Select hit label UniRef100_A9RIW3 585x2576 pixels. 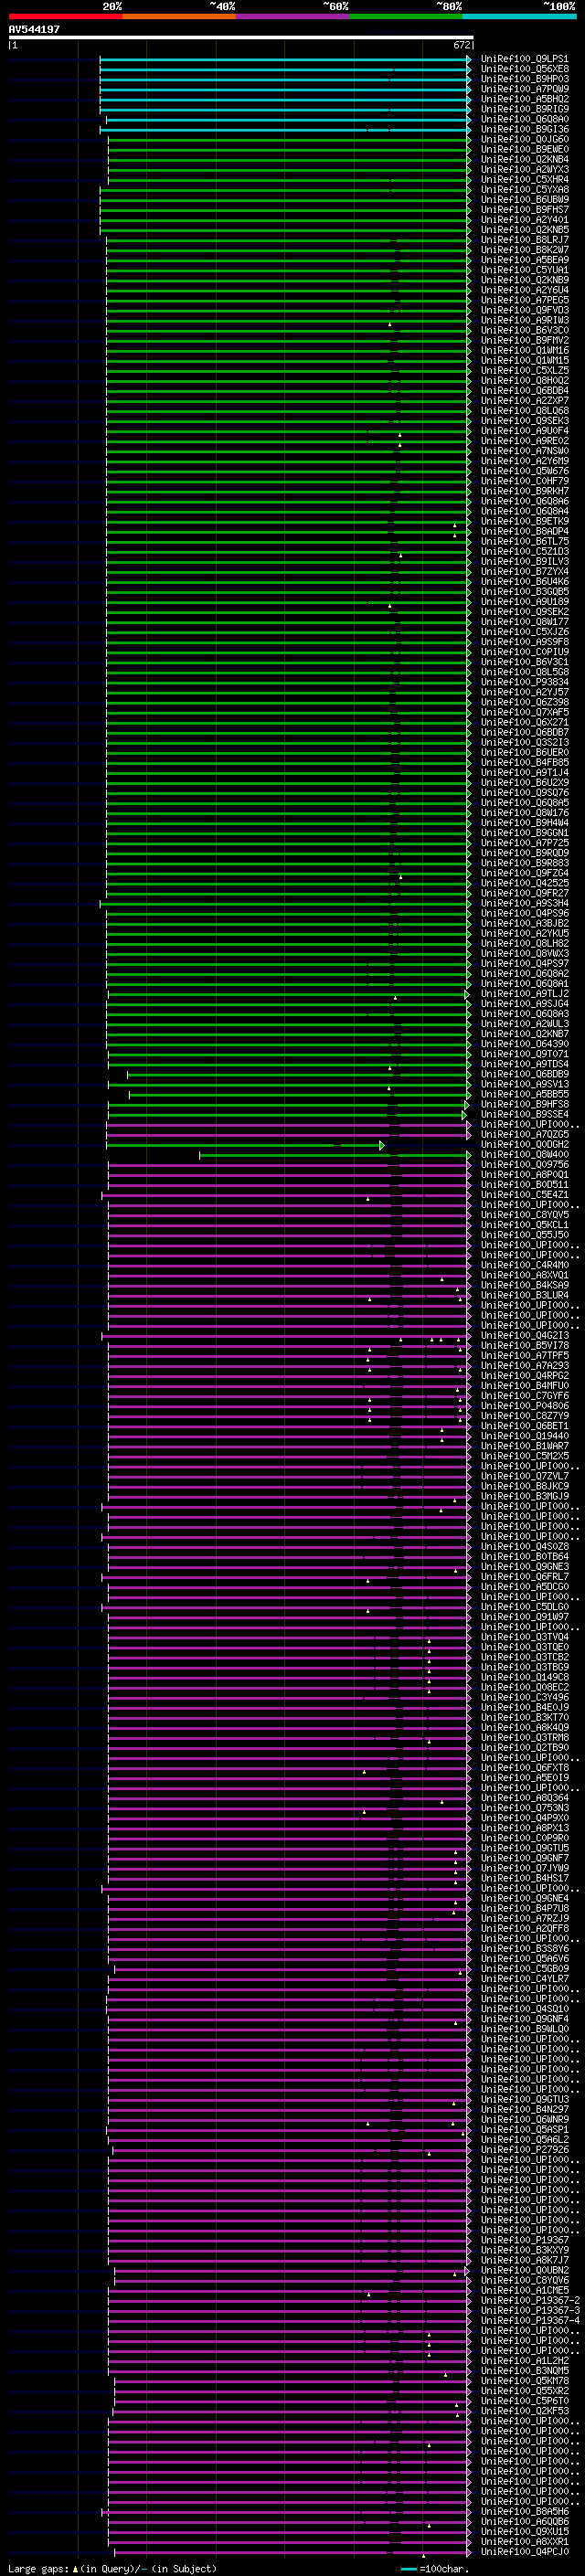524,320
